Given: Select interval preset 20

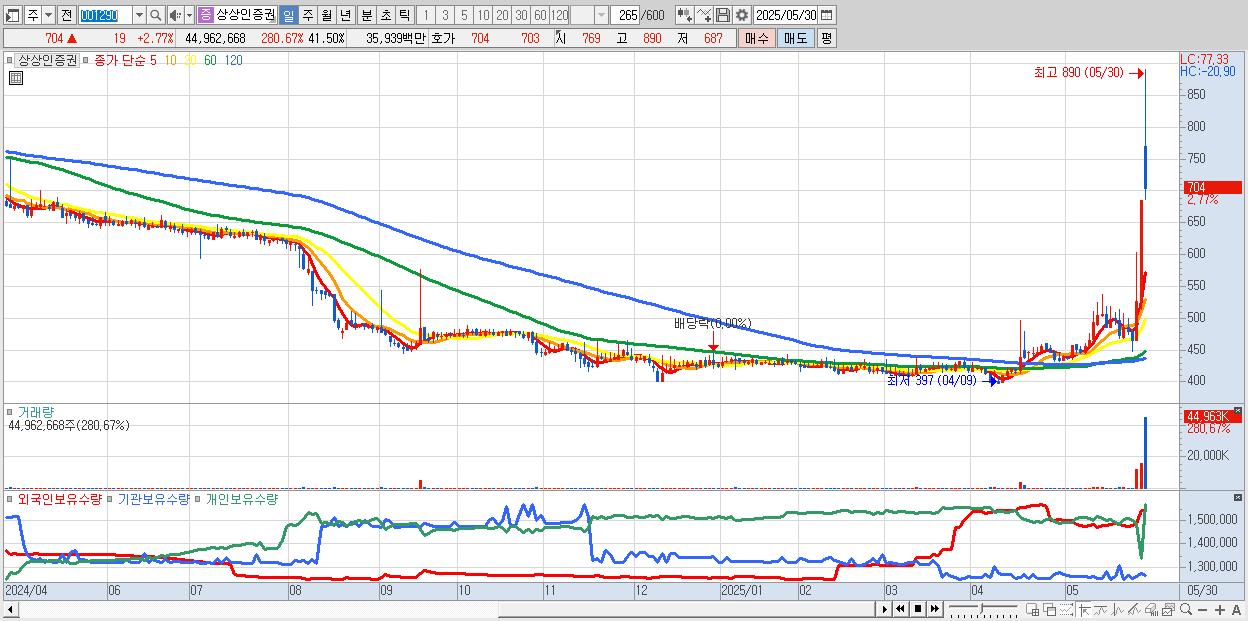Looking at the screenshot, I should [x=502, y=15].
